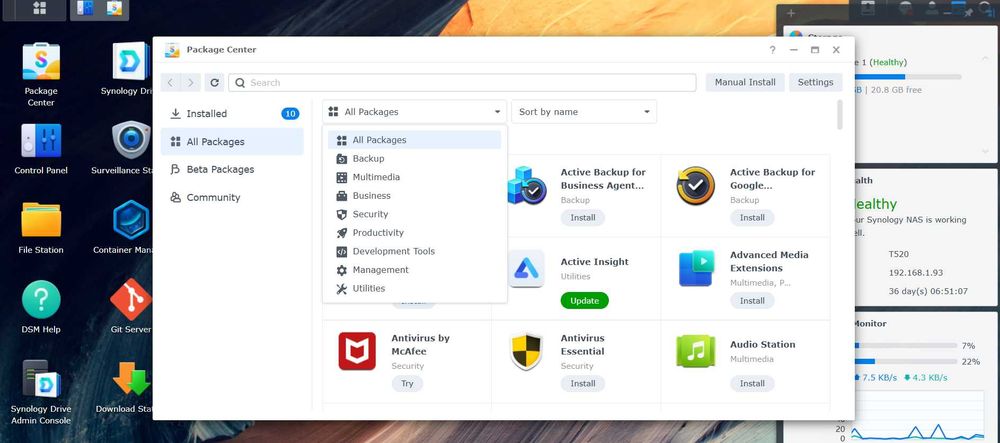Choose Utilities from the category list
The image size is (1000, 443).
coord(415,288)
